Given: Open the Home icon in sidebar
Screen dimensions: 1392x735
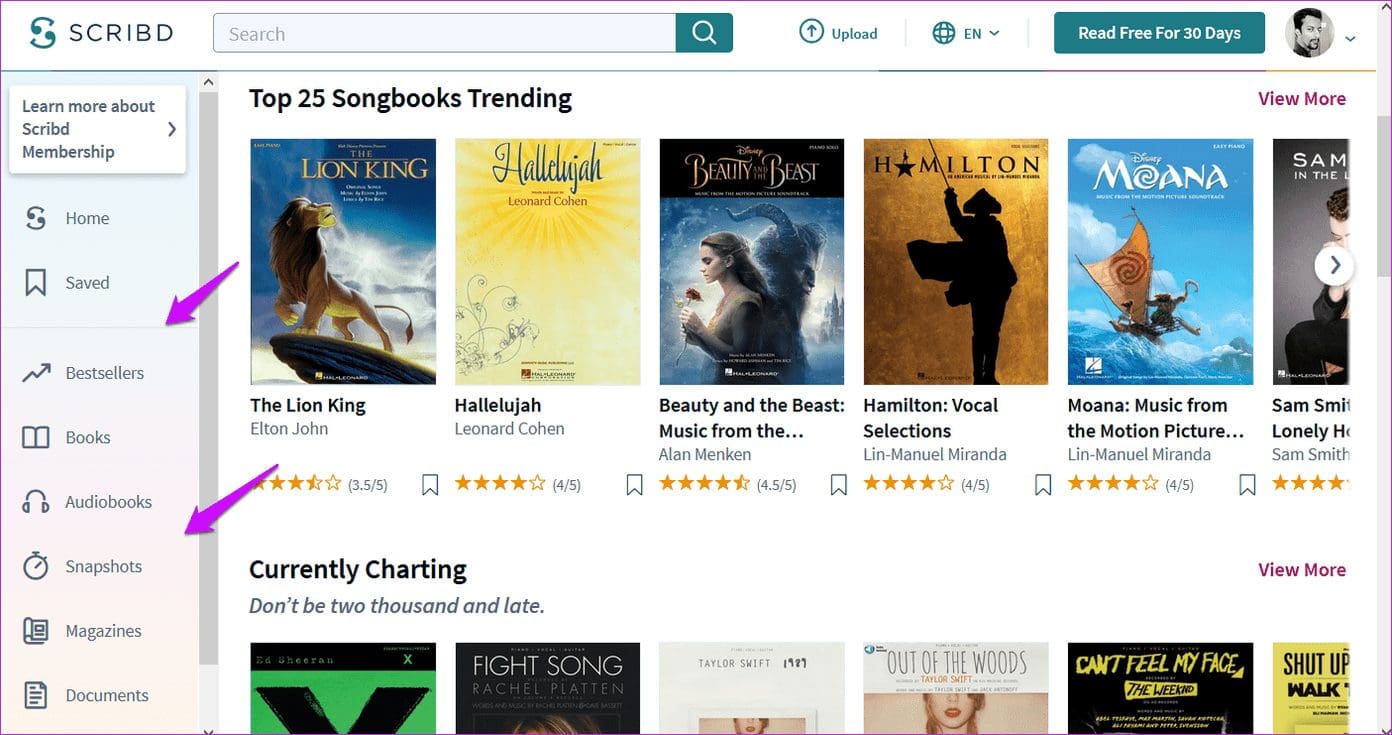Looking at the screenshot, I should coord(36,218).
